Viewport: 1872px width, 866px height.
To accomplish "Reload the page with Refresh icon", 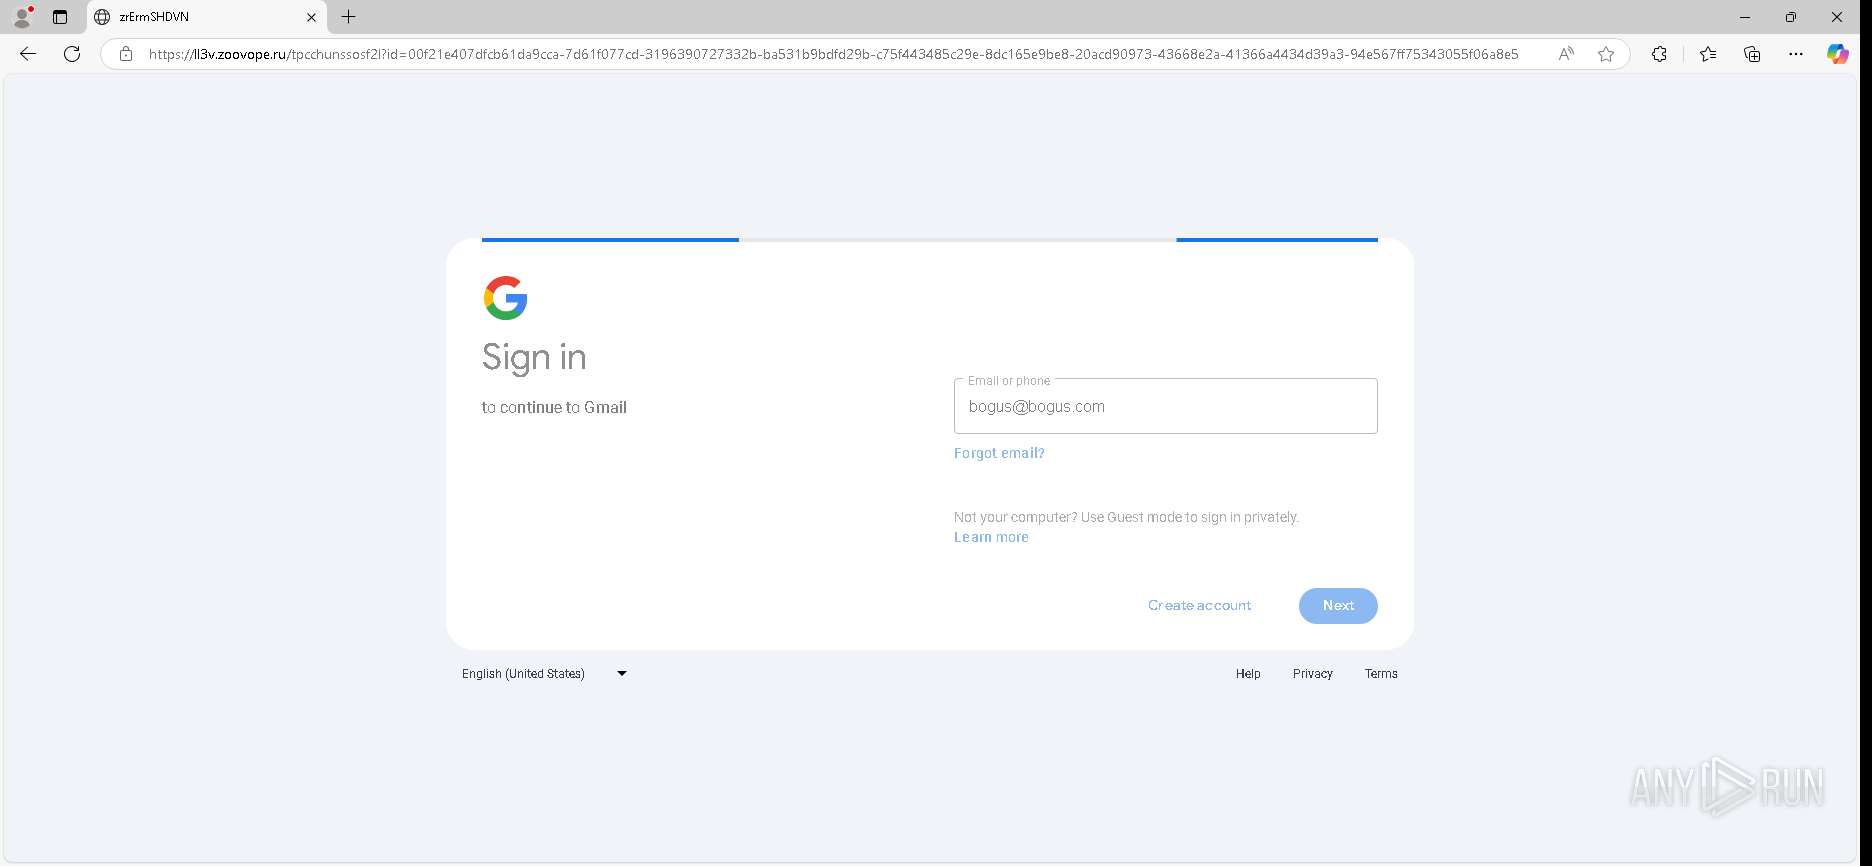I will coord(72,54).
